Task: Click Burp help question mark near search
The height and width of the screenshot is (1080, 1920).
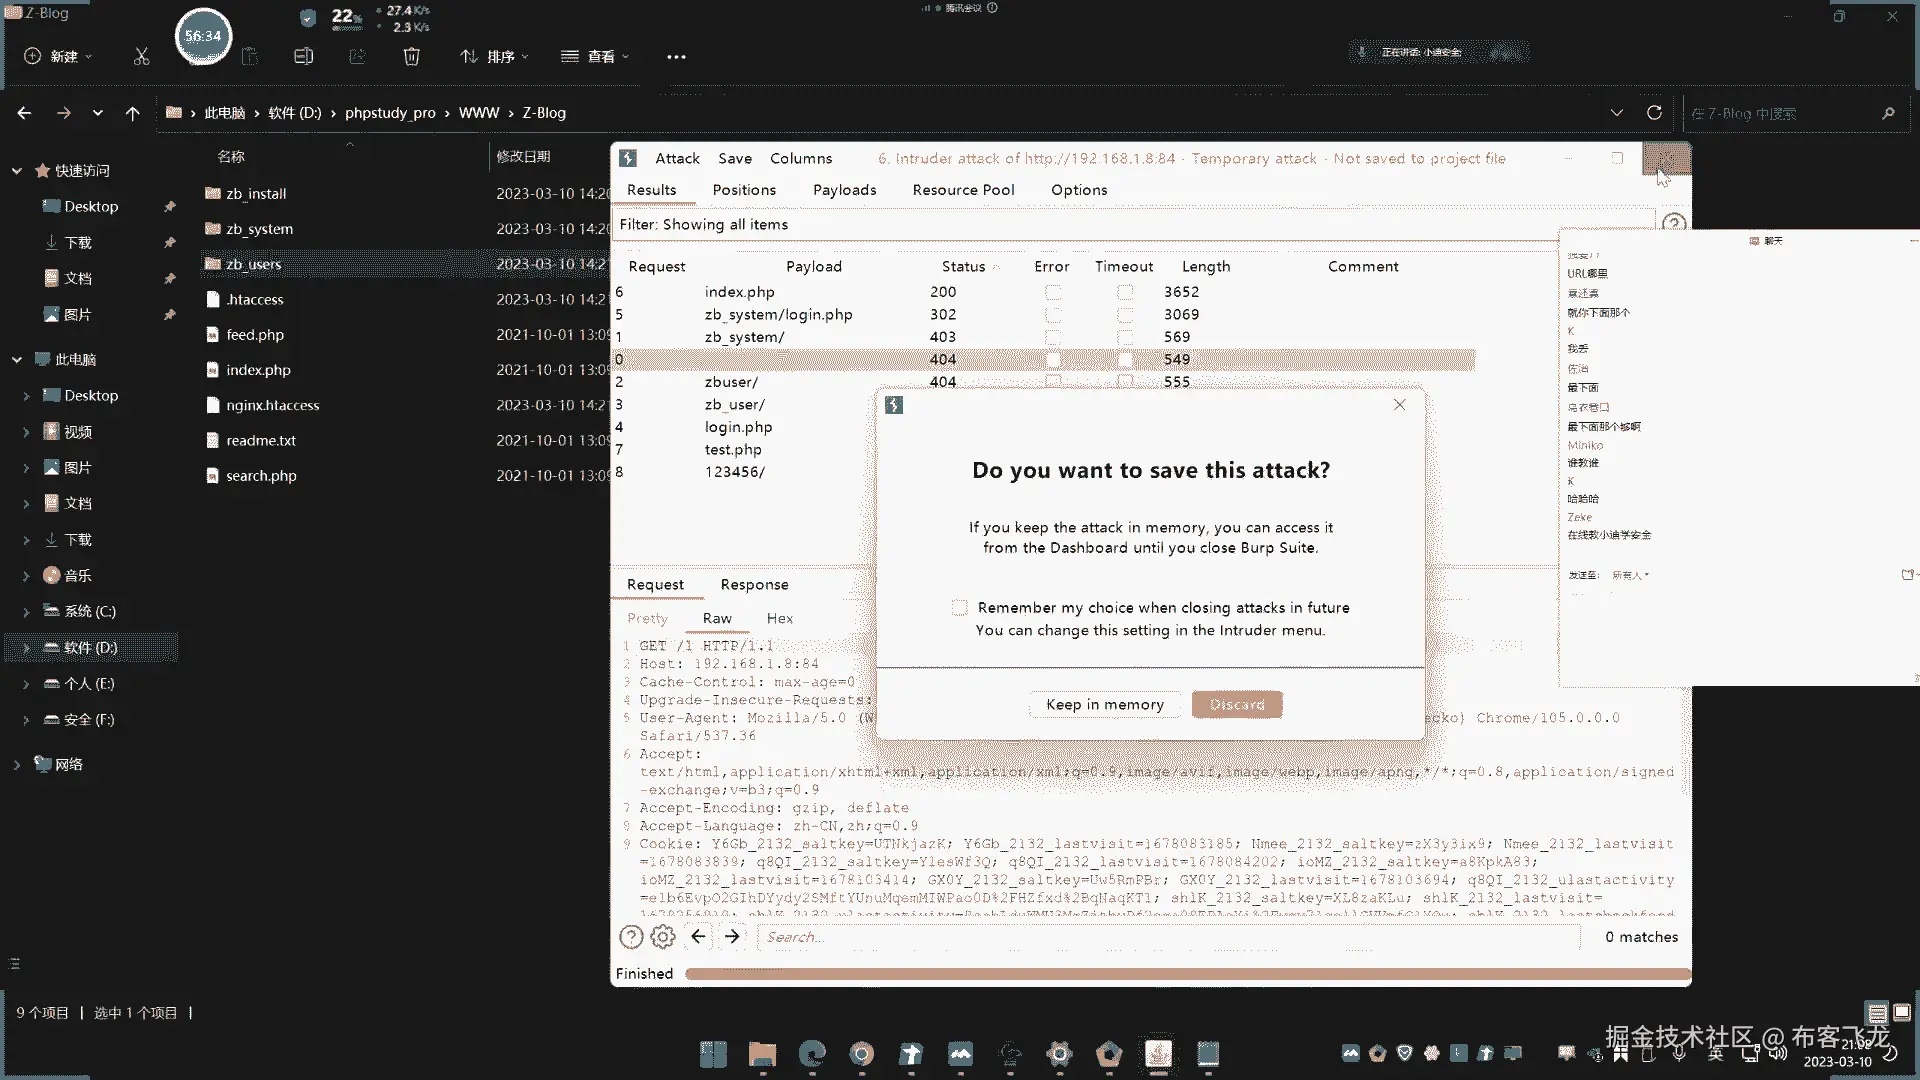Action: [x=631, y=937]
